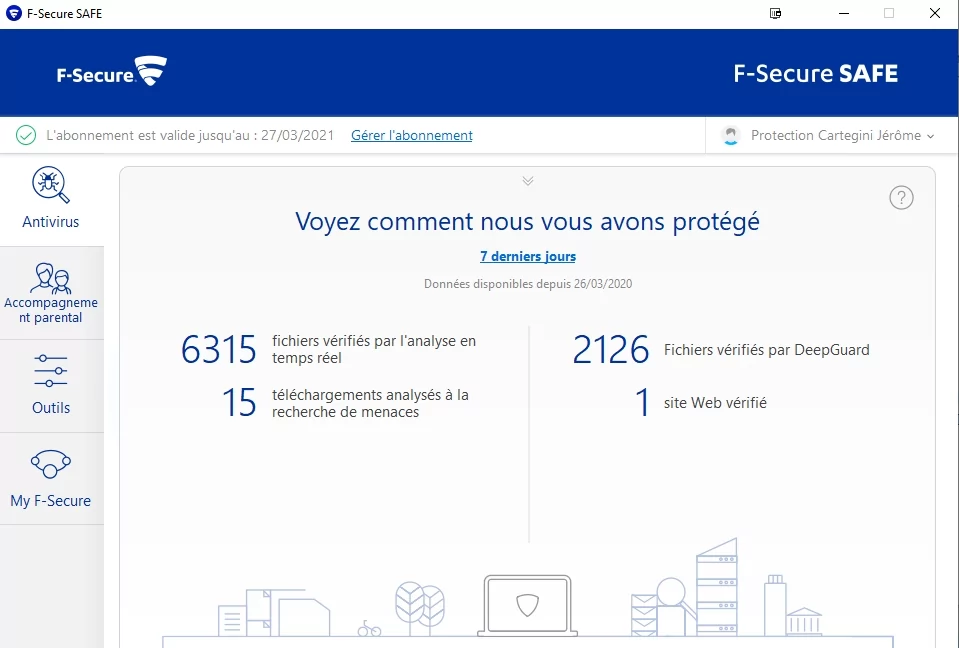This screenshot has height=648, width=959.
Task: Click the Gérer l'abonnement link
Action: (412, 135)
